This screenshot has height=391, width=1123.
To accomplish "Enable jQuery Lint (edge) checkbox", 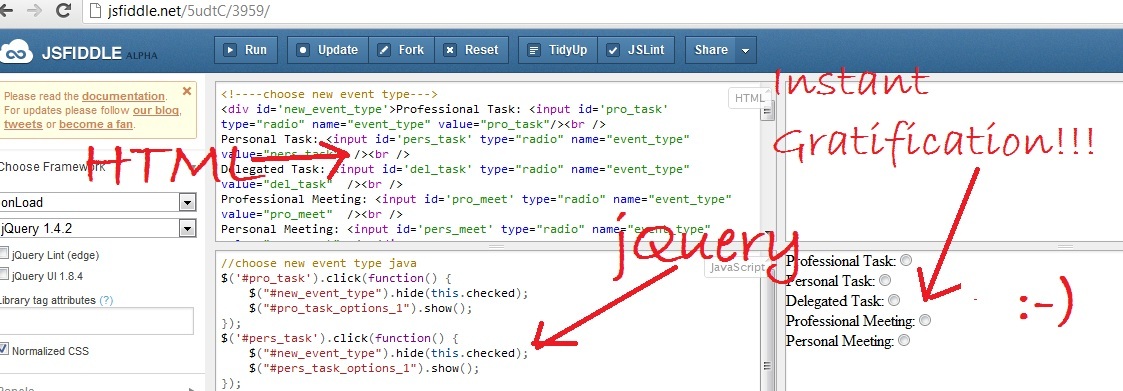I will [4, 253].
